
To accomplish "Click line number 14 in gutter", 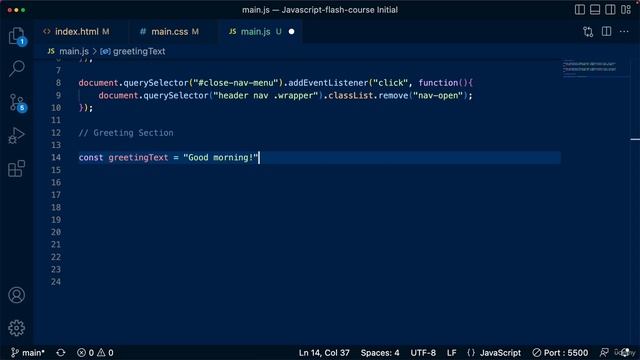I will (56, 158).
